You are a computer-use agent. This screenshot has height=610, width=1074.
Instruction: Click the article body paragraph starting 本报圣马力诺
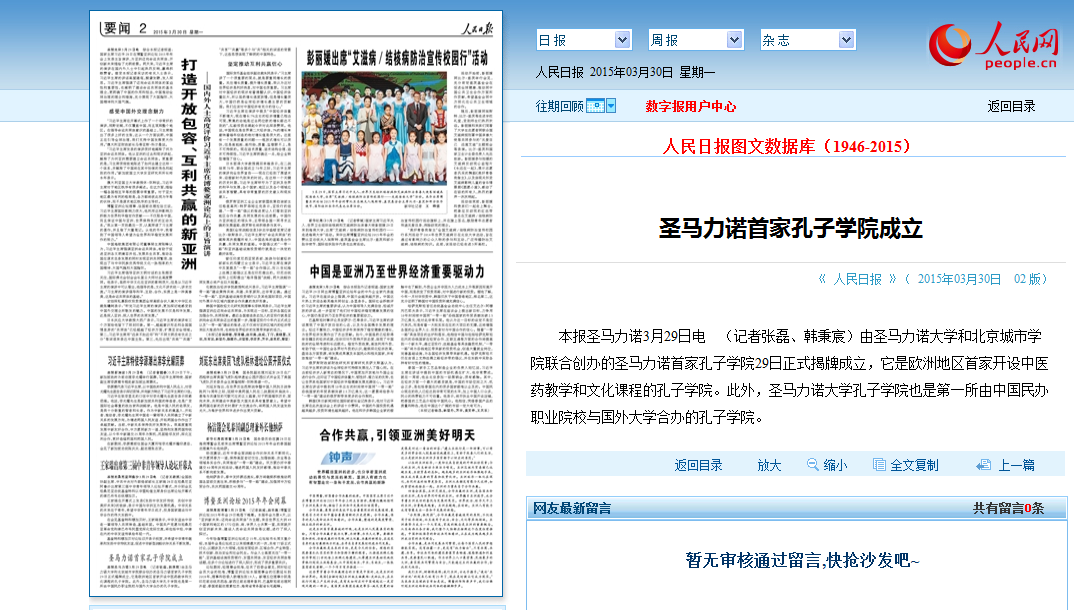[x=790, y=377]
